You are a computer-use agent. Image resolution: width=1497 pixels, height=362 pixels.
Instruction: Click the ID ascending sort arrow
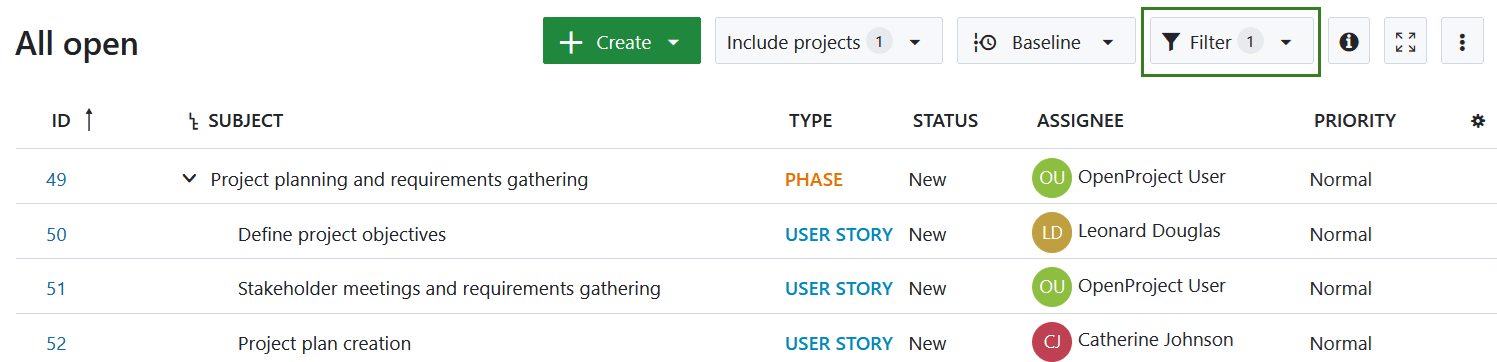(89, 120)
